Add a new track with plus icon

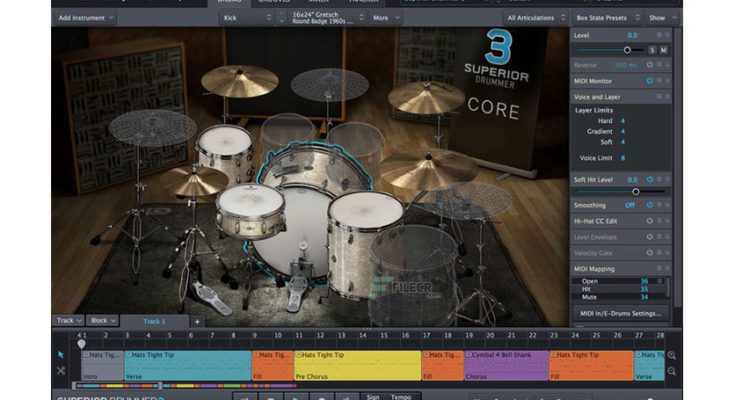(x=197, y=321)
